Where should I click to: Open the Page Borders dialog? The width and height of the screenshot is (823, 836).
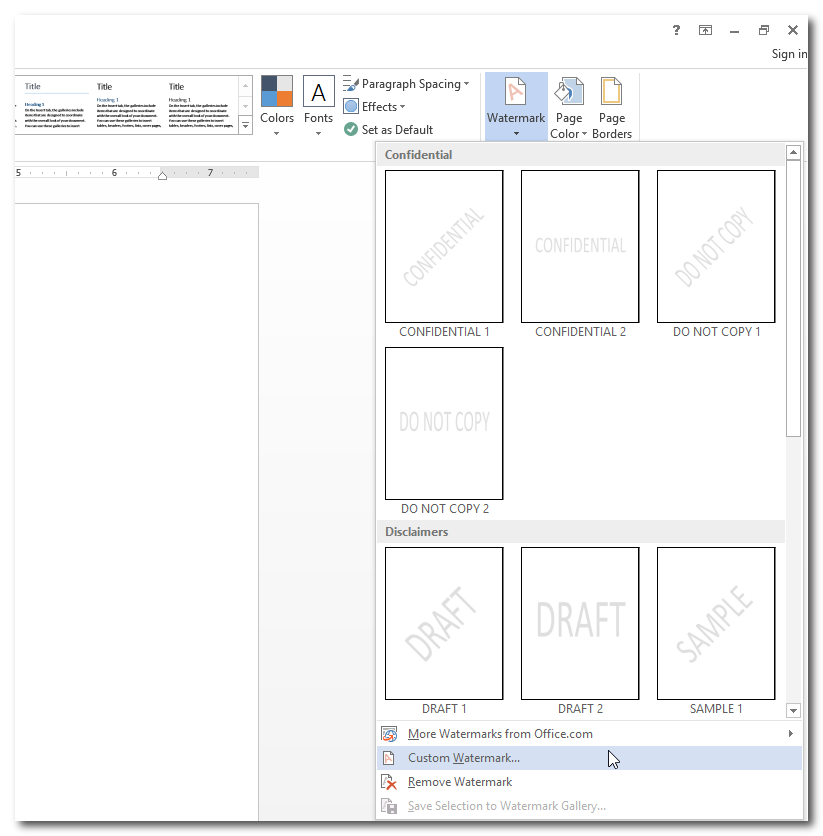pyautogui.click(x=611, y=107)
